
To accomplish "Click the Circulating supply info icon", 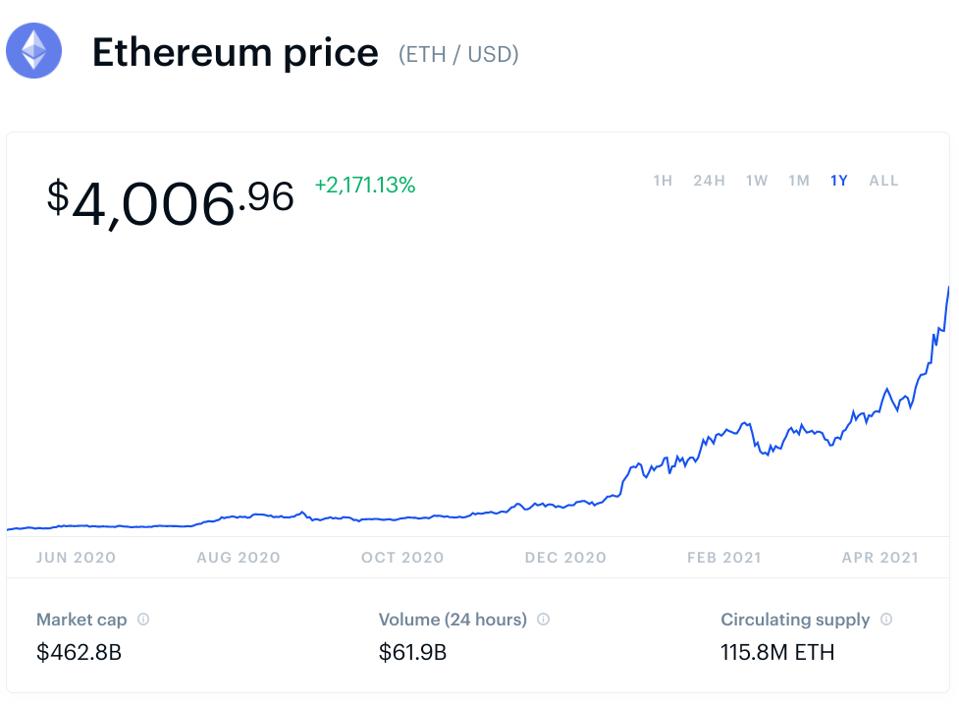I will pyautogui.click(x=886, y=620).
